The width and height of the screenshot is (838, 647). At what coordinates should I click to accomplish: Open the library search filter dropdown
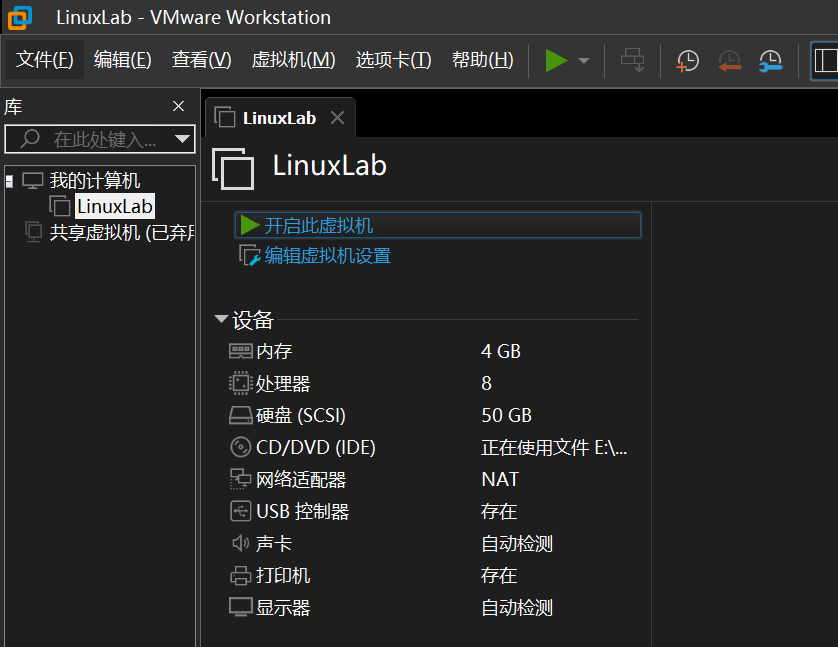(182, 139)
